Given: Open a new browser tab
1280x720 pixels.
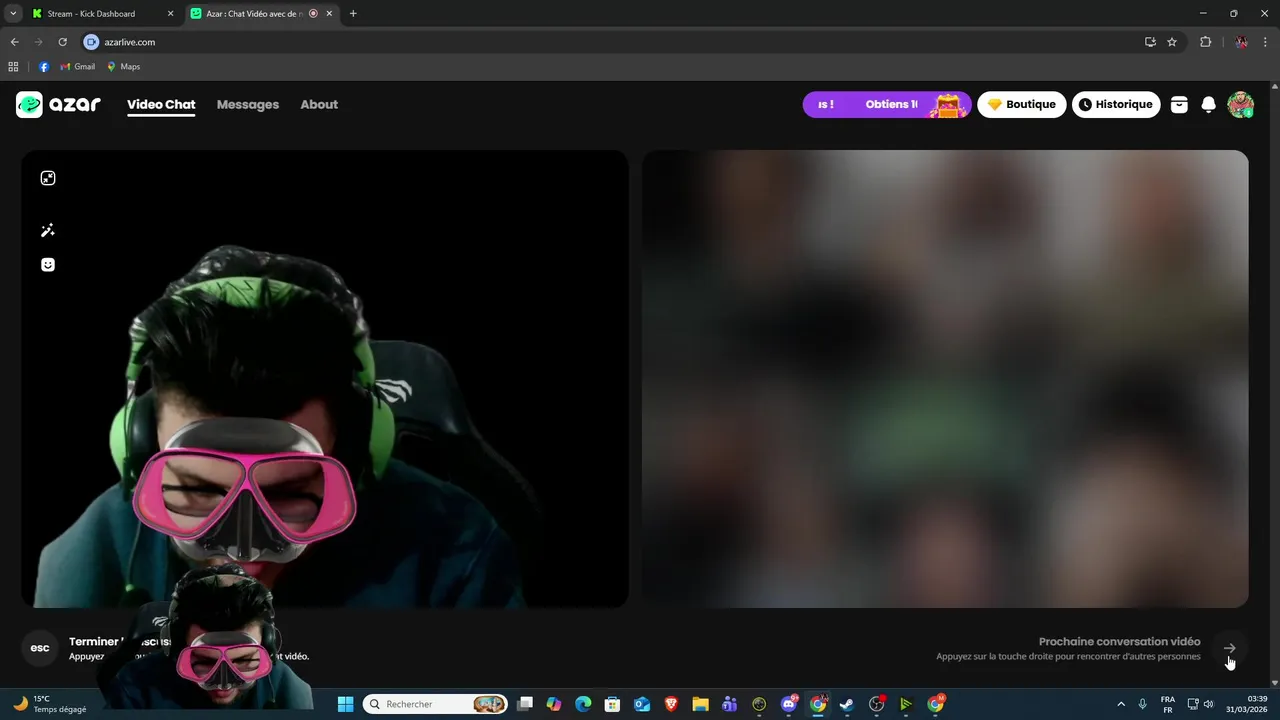Looking at the screenshot, I should 353,14.
